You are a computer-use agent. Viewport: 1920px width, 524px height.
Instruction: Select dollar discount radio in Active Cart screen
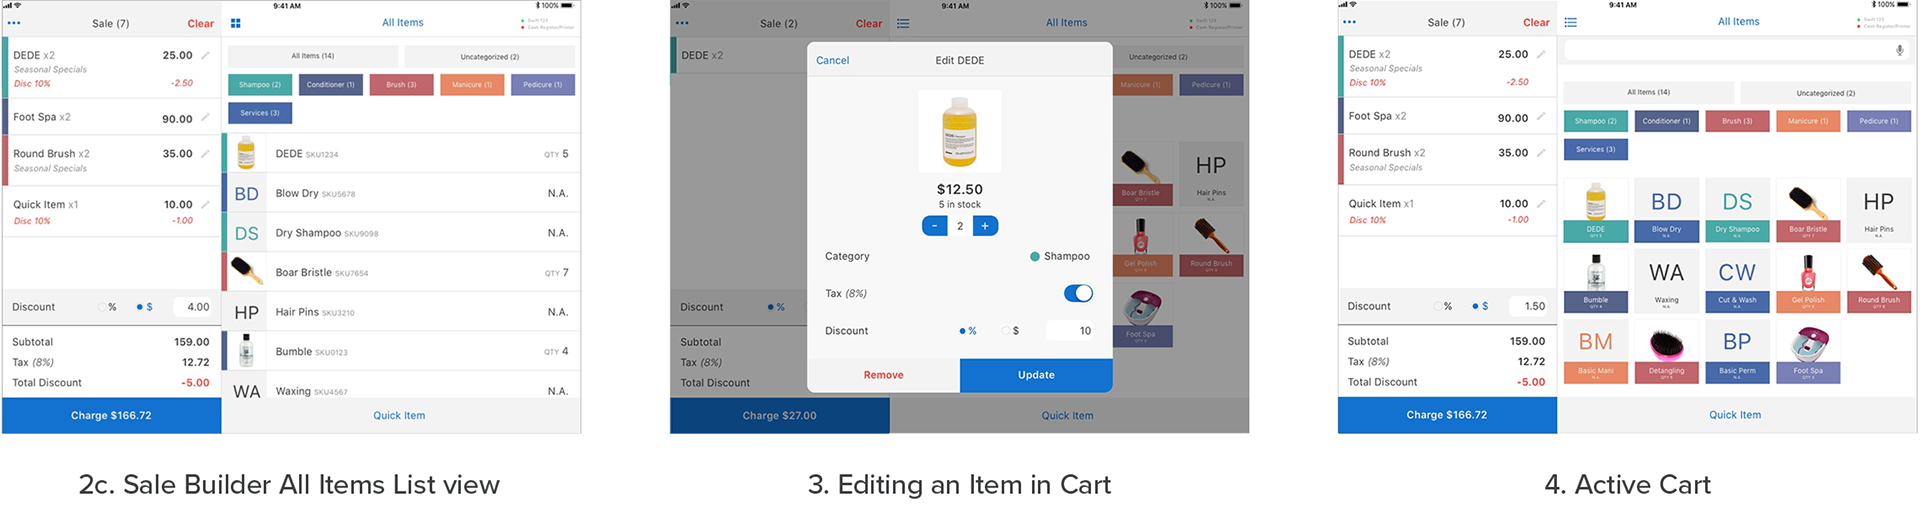(1475, 306)
